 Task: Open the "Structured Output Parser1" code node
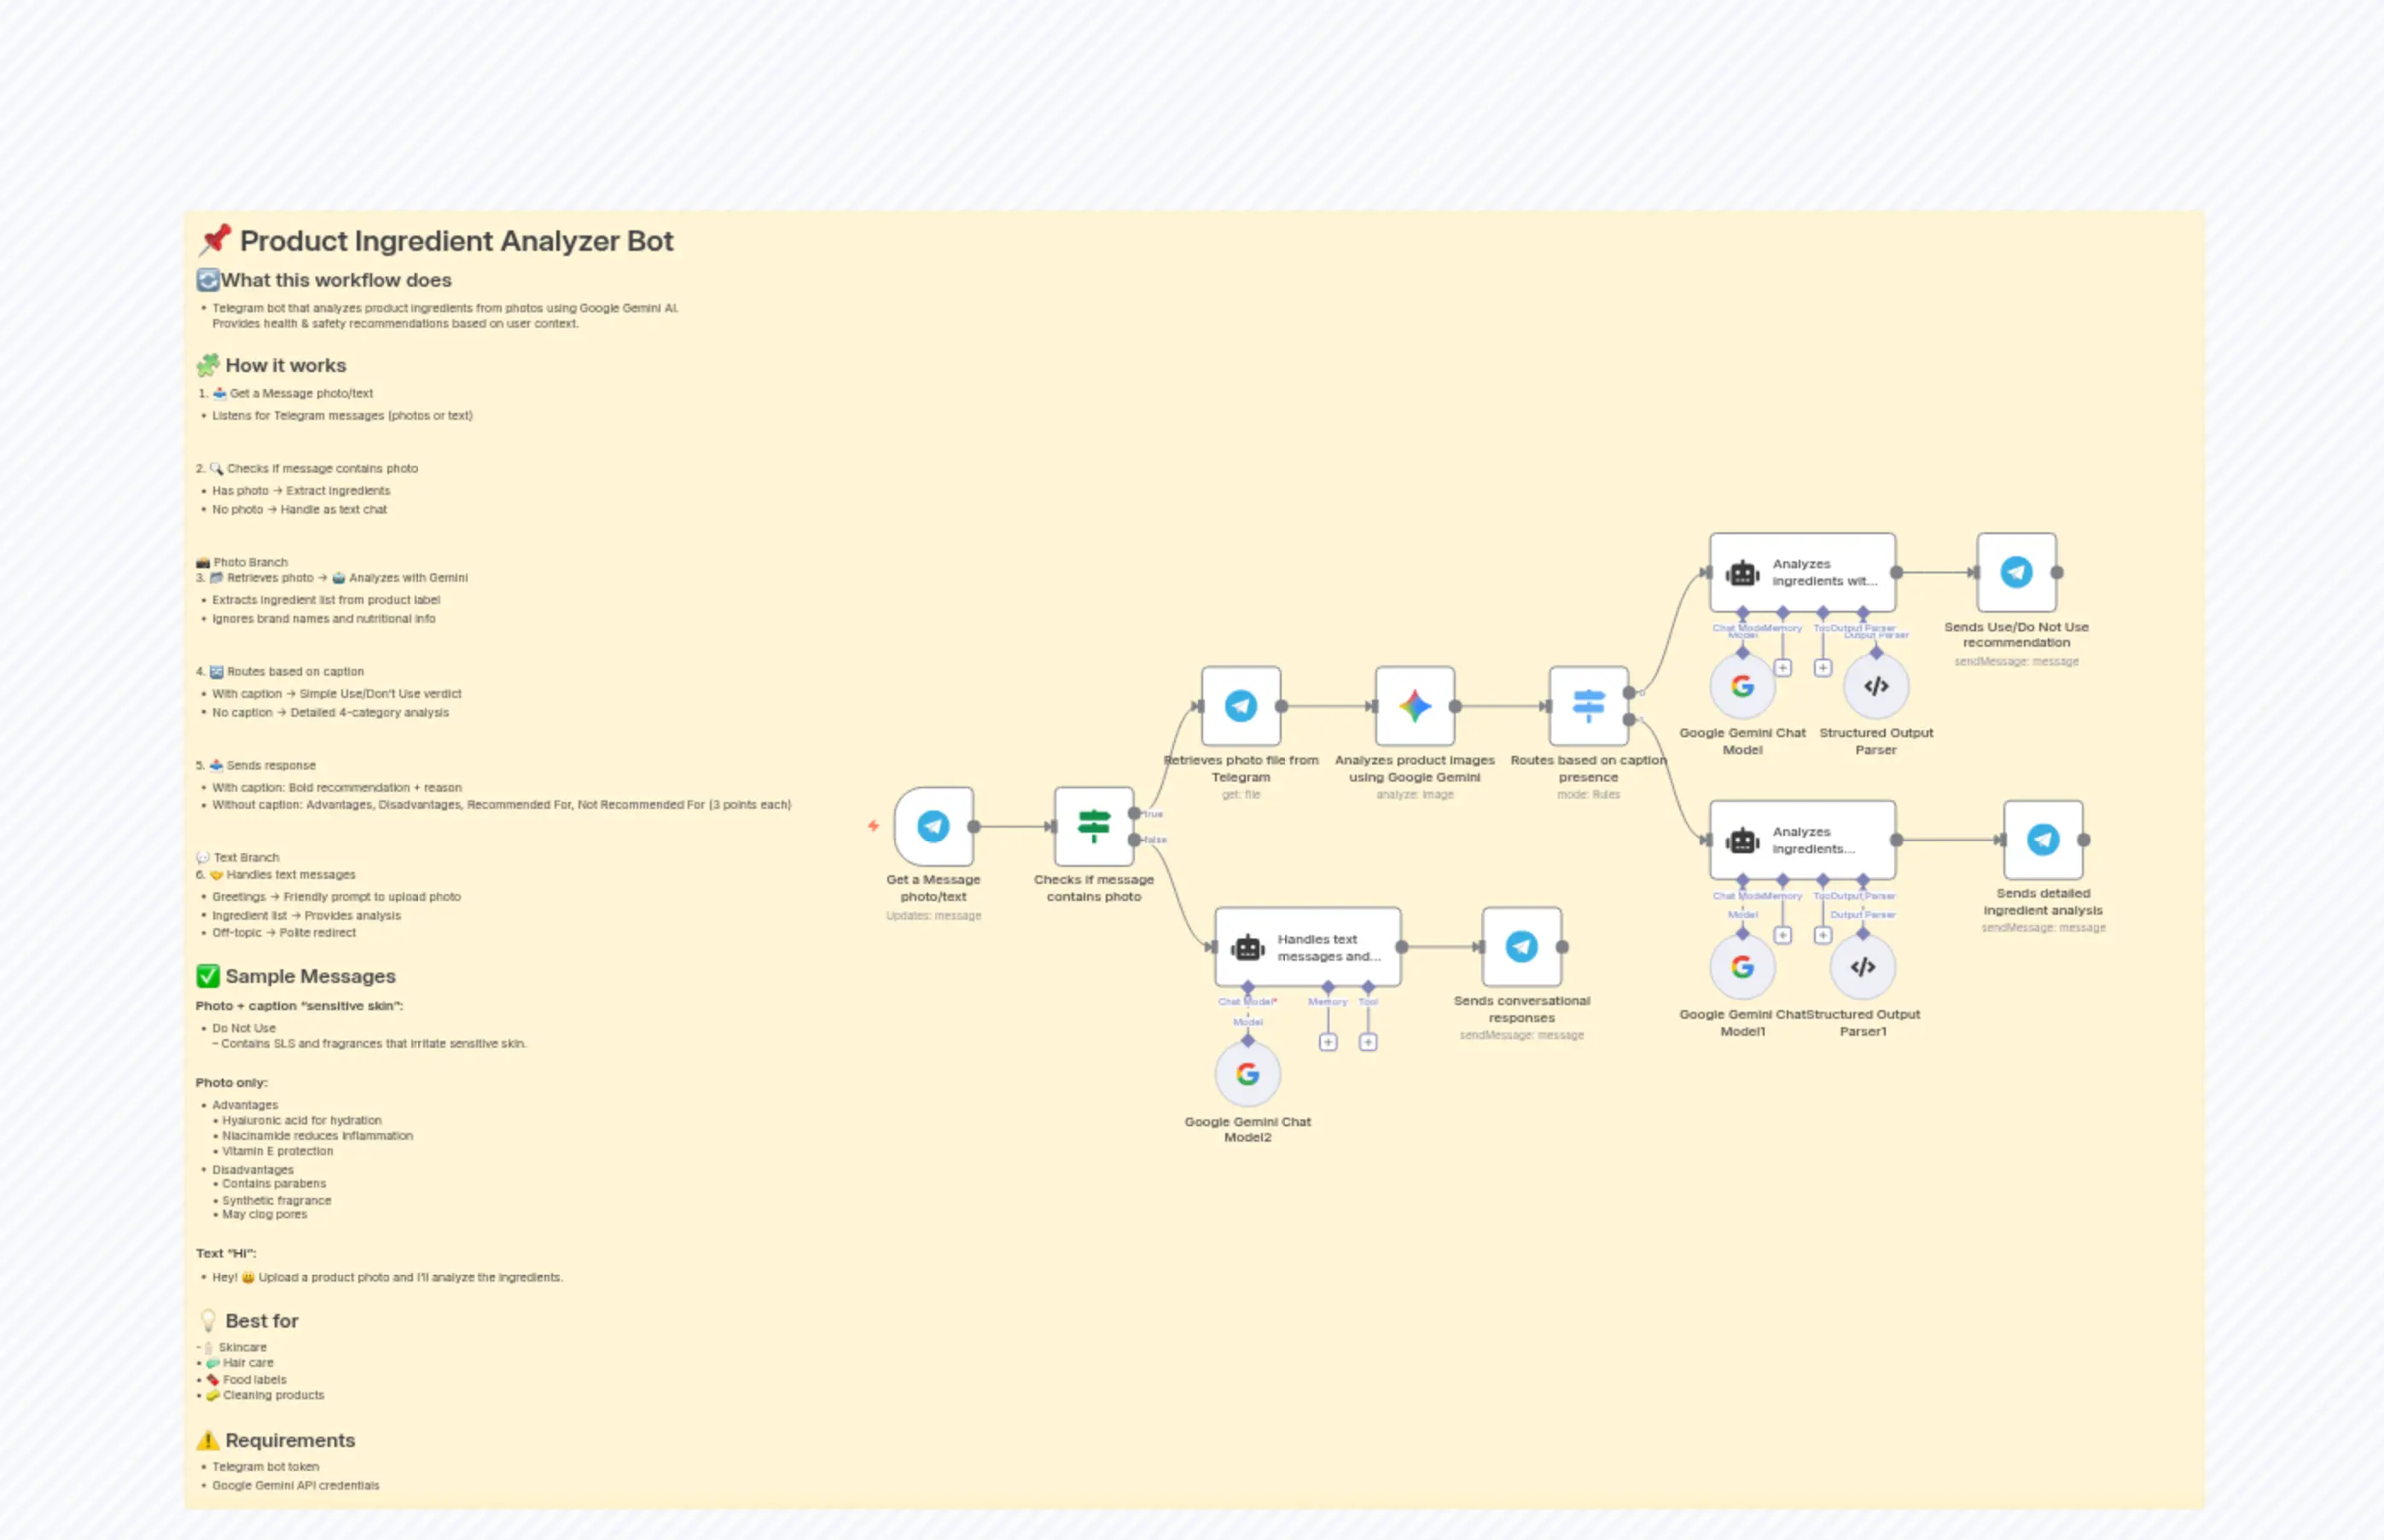(1862, 965)
